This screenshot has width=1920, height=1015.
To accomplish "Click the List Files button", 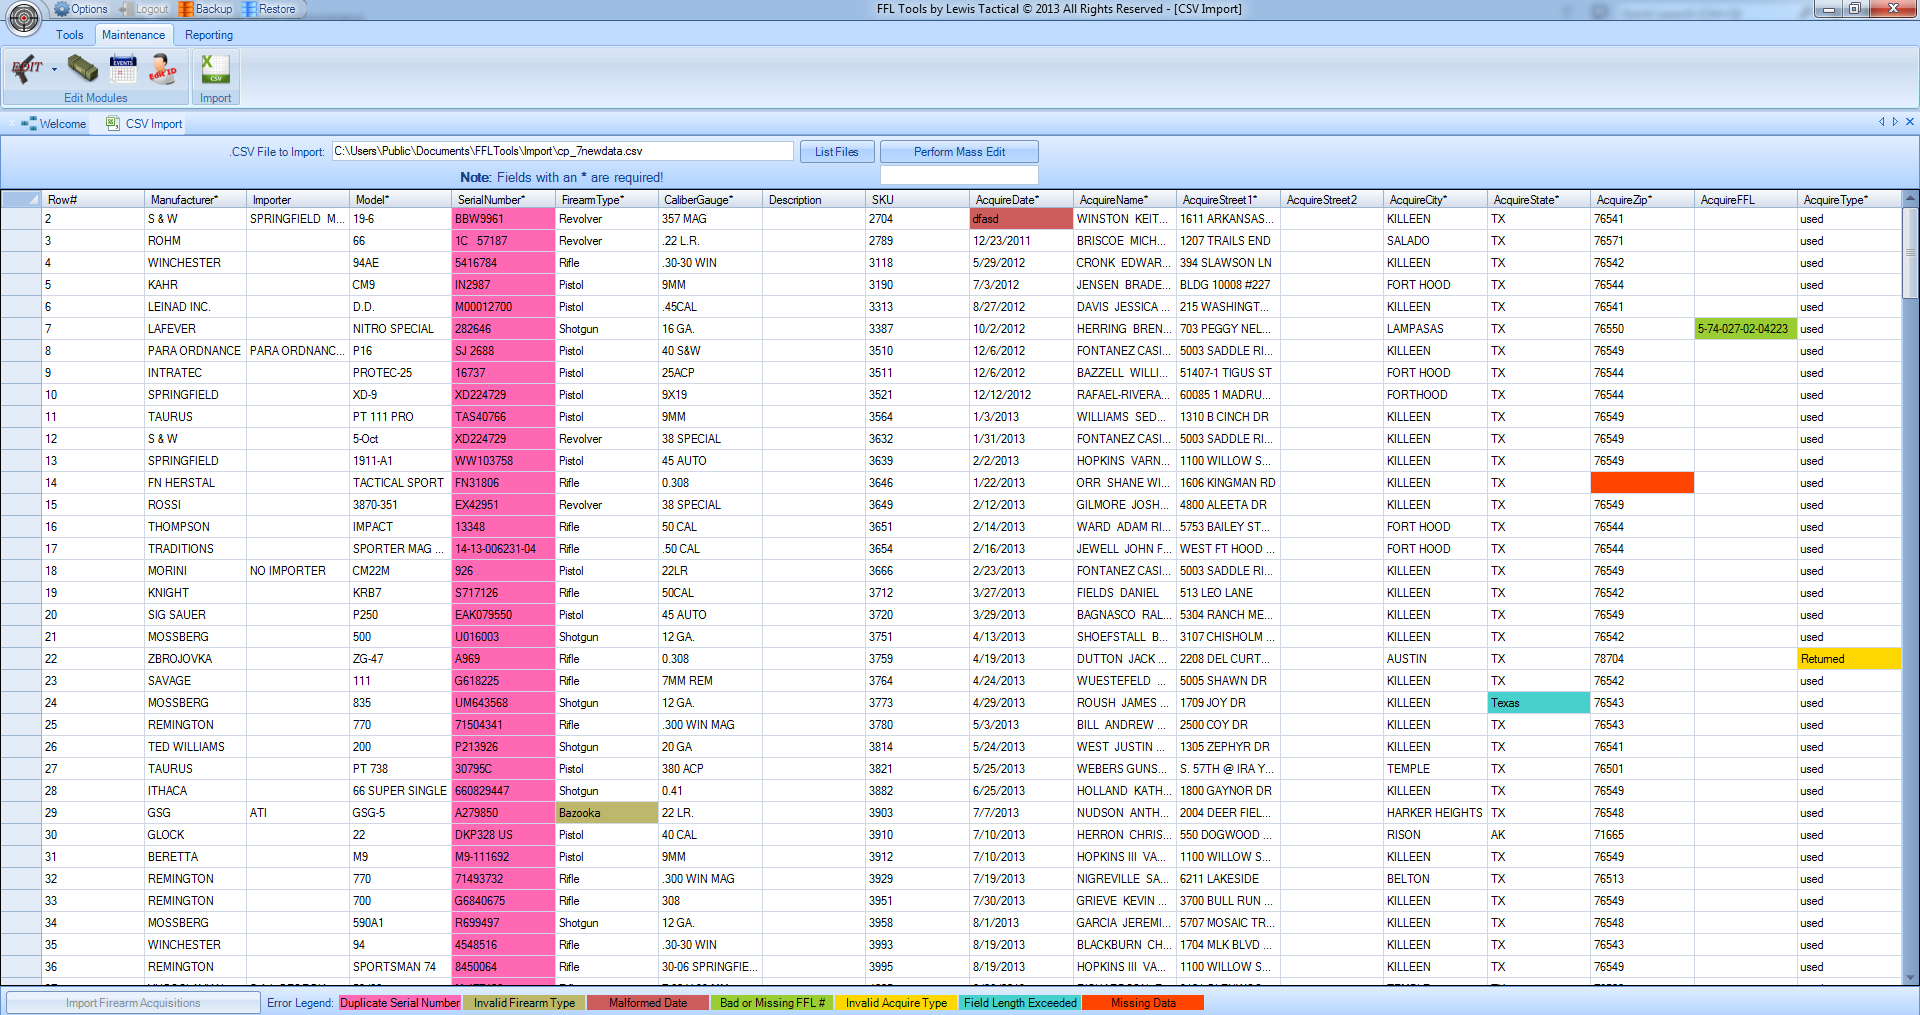I will click(837, 152).
